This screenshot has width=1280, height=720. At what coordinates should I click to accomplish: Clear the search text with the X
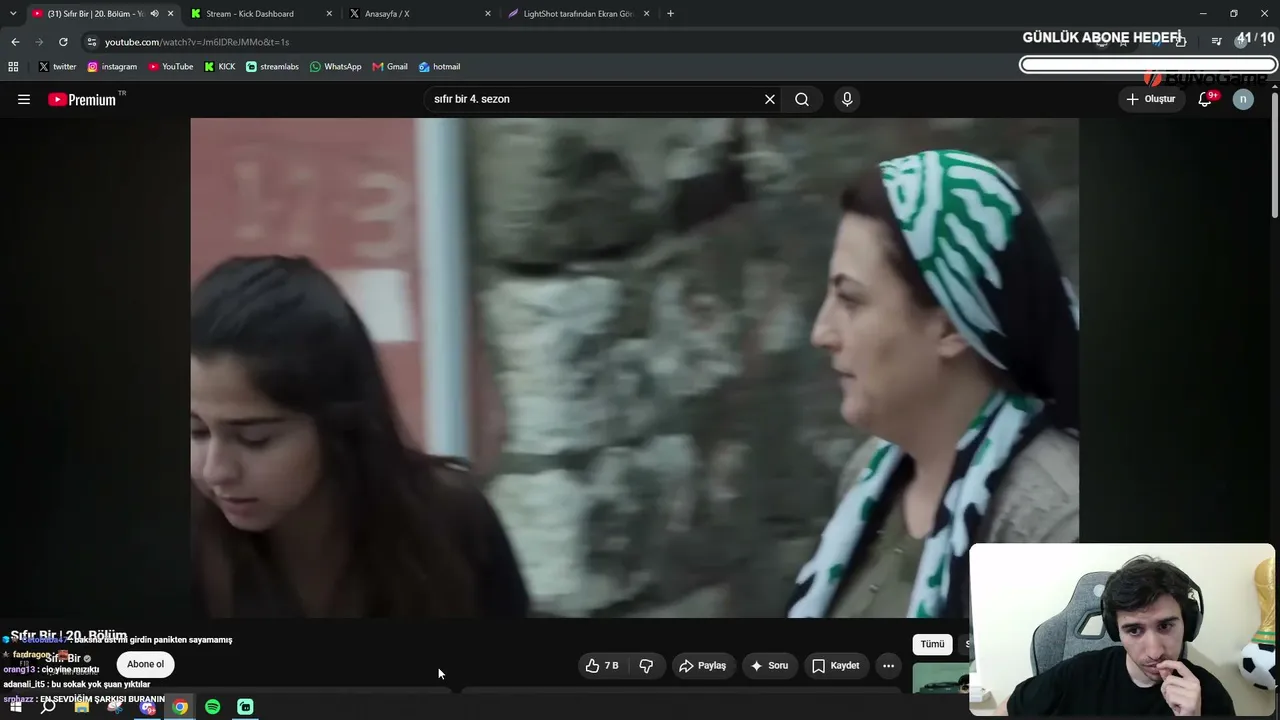click(770, 99)
